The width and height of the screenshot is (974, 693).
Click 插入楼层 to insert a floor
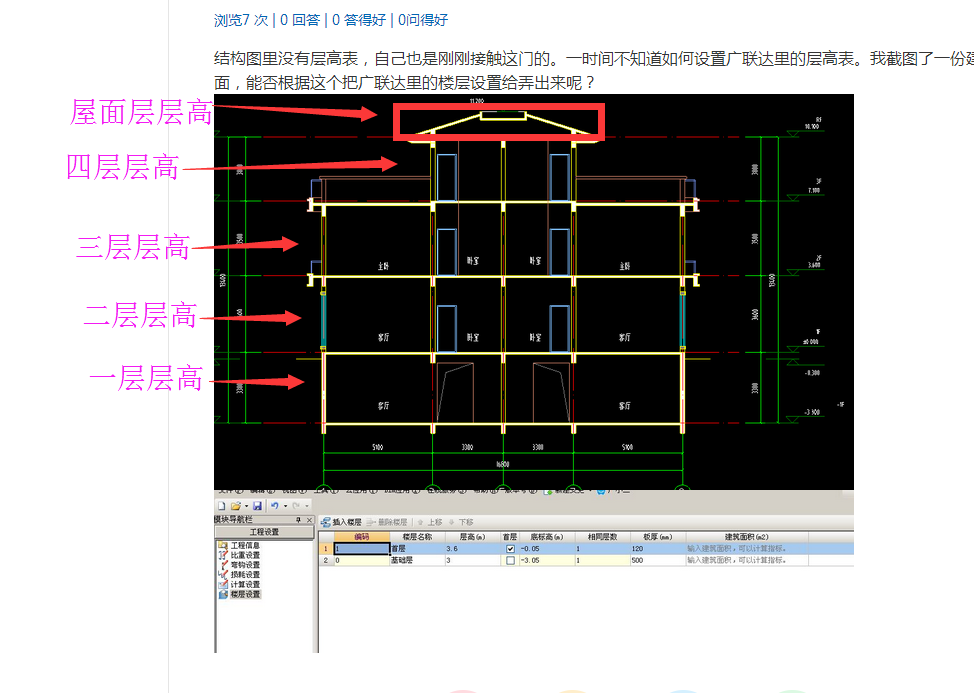(x=341, y=522)
